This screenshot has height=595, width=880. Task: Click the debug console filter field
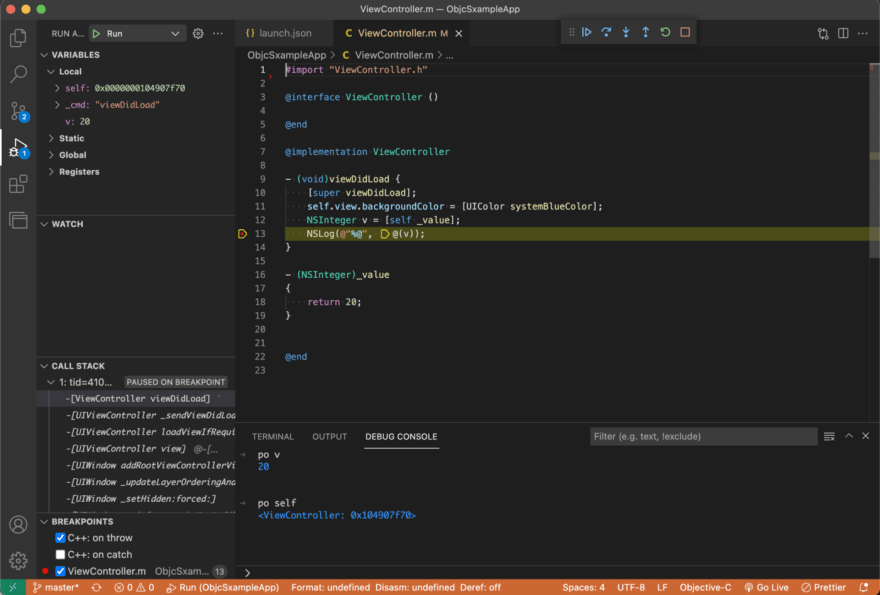tap(703, 436)
